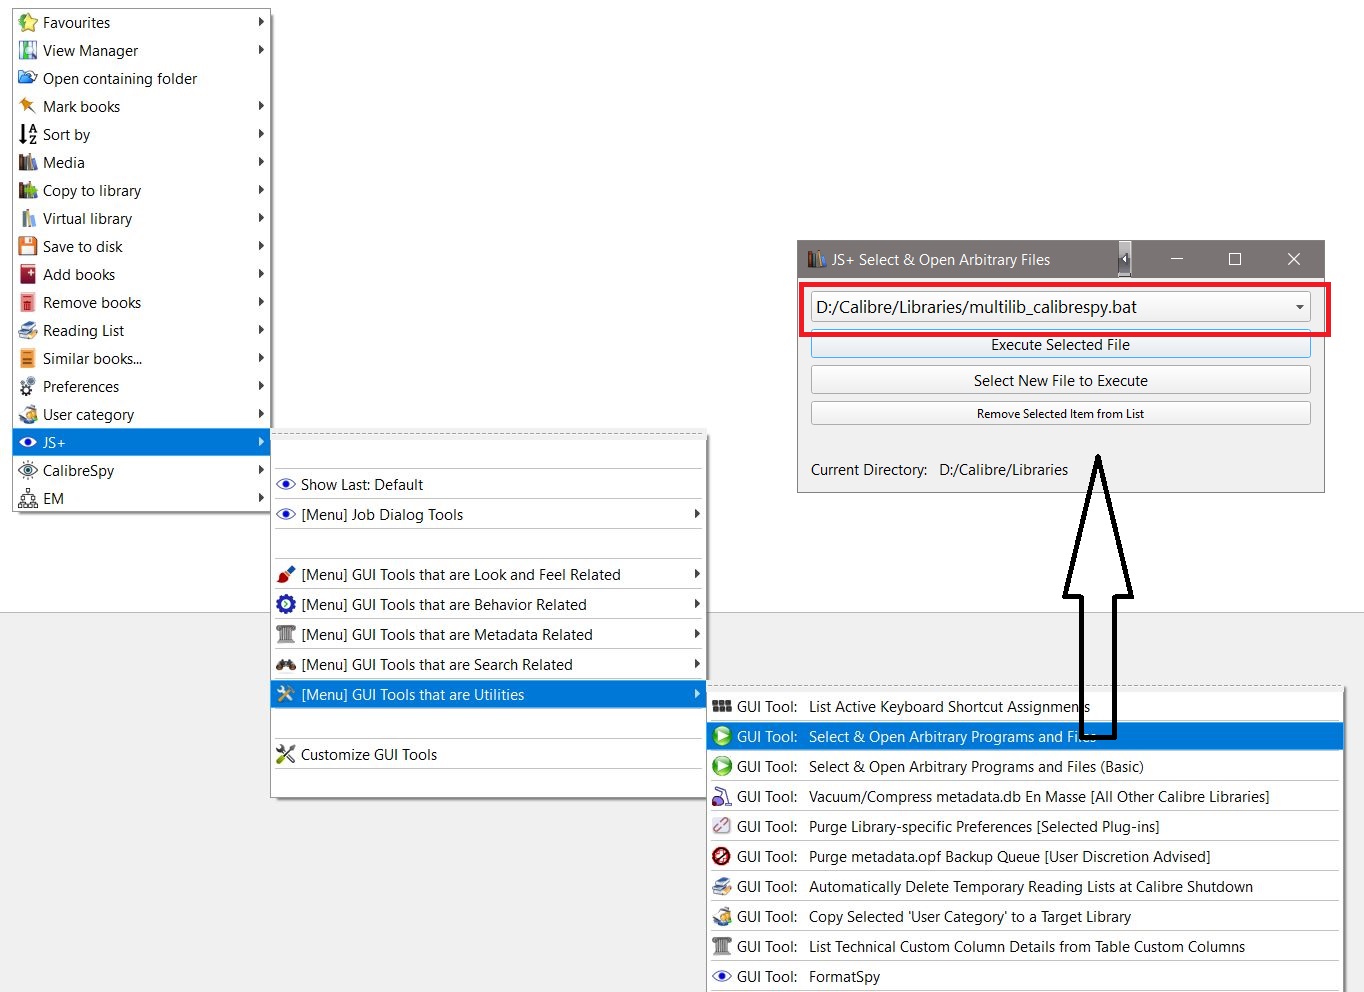Maximize the JS+ Select & Open dialog
This screenshot has width=1364, height=992.
[1235, 259]
